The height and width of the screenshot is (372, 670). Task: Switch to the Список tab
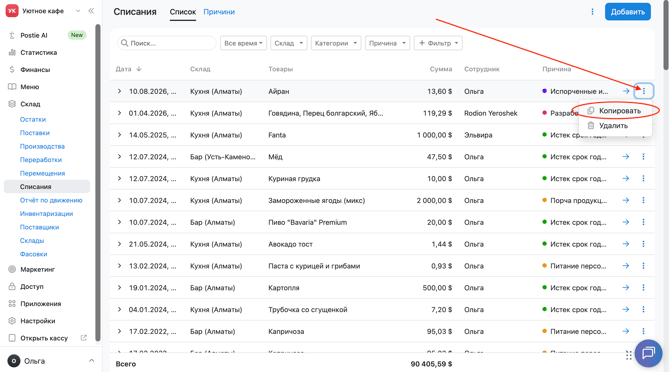(182, 12)
